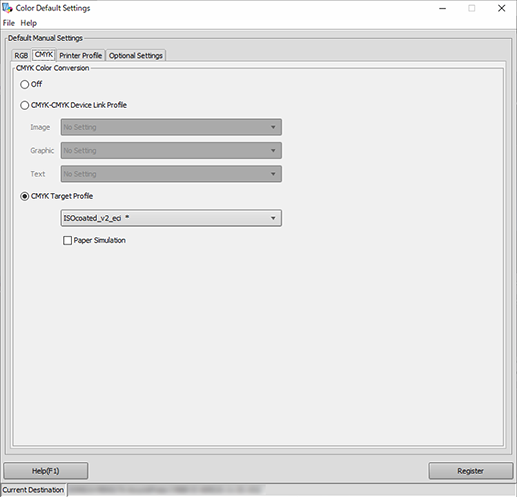Viewport: 517px width, 497px height.
Task: Click the CMYK Color Conversion group label
Action: pos(53,68)
